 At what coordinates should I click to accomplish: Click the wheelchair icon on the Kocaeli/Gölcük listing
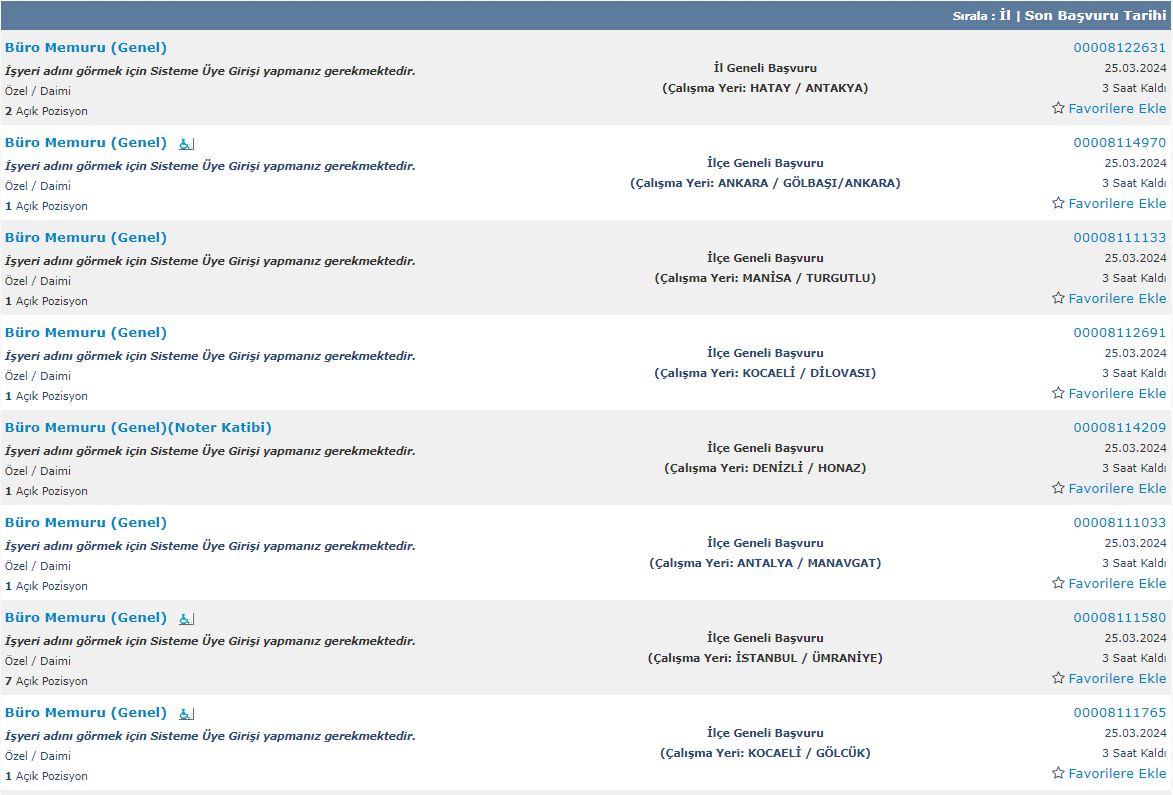[x=186, y=714]
